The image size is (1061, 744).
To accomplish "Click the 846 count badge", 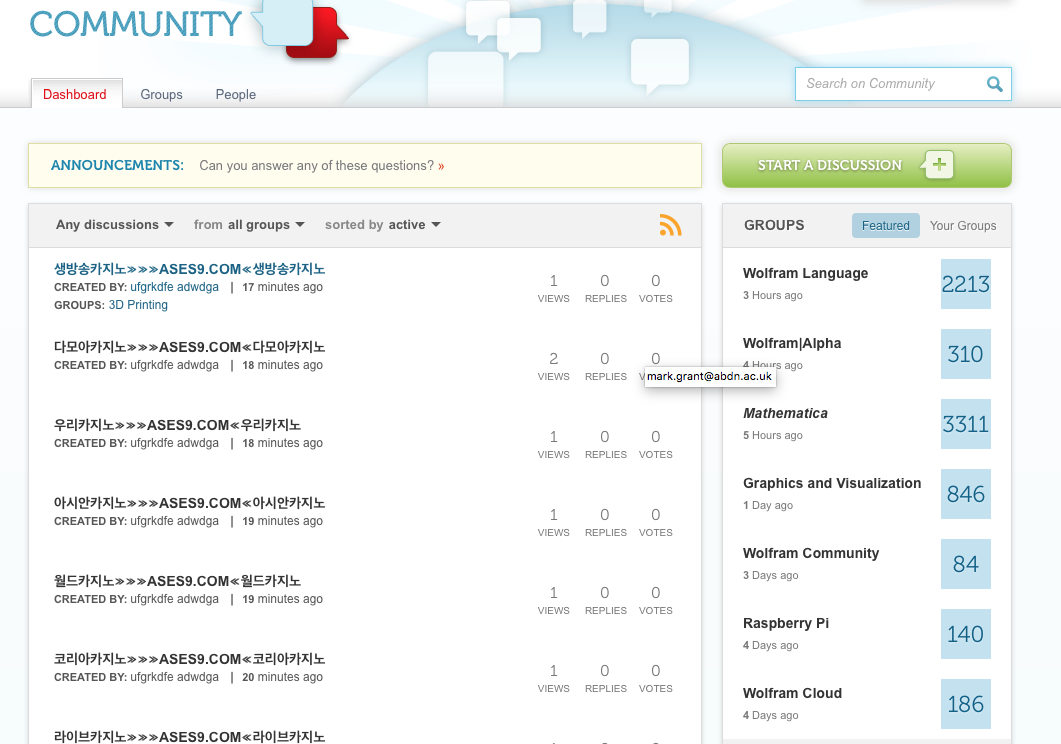I will click(966, 494).
